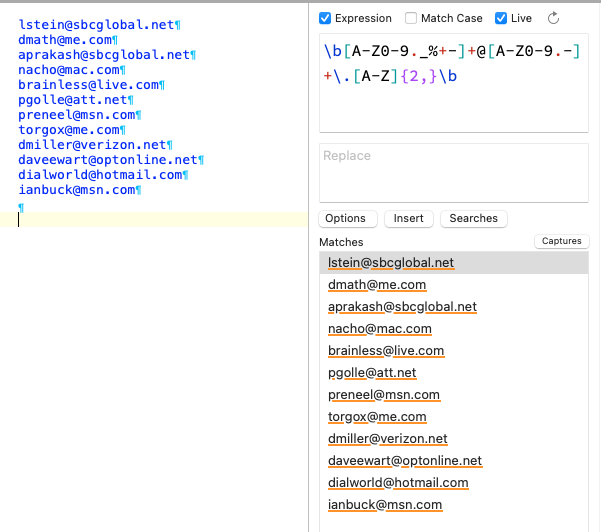Click pgolle@att.net line in the editor

[73, 100]
